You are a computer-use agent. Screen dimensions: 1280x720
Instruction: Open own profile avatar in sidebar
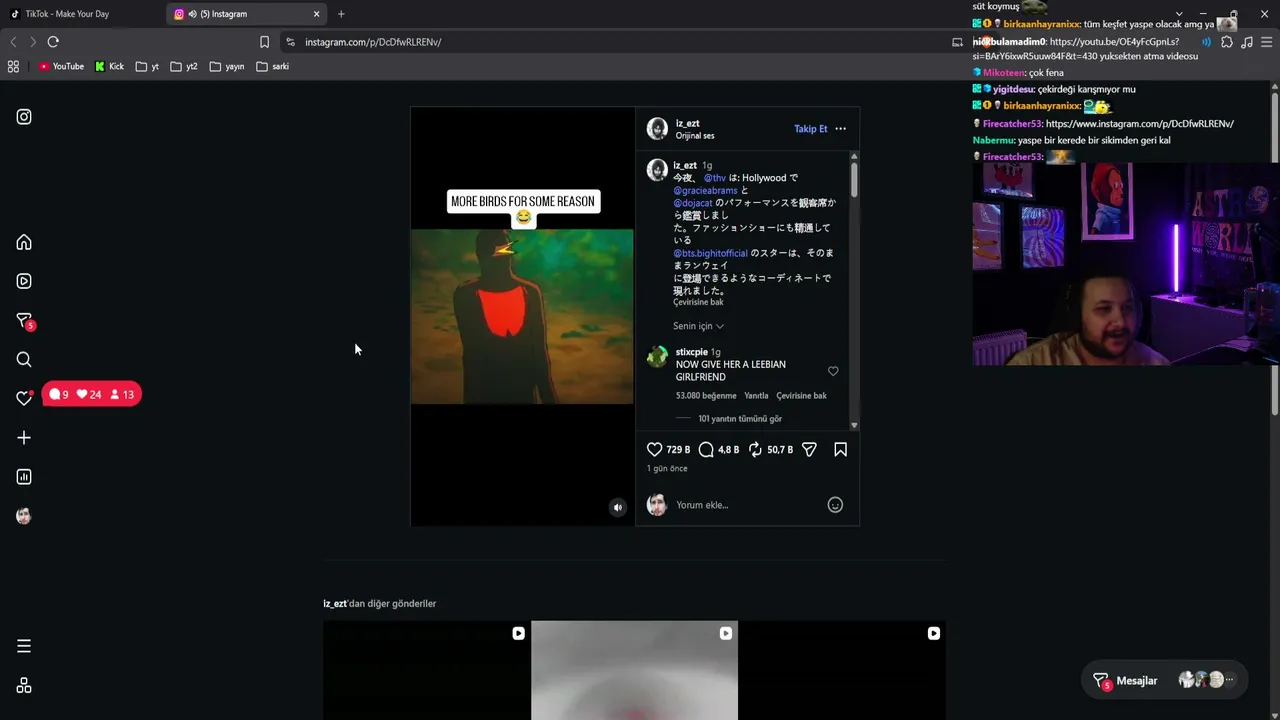(x=24, y=516)
